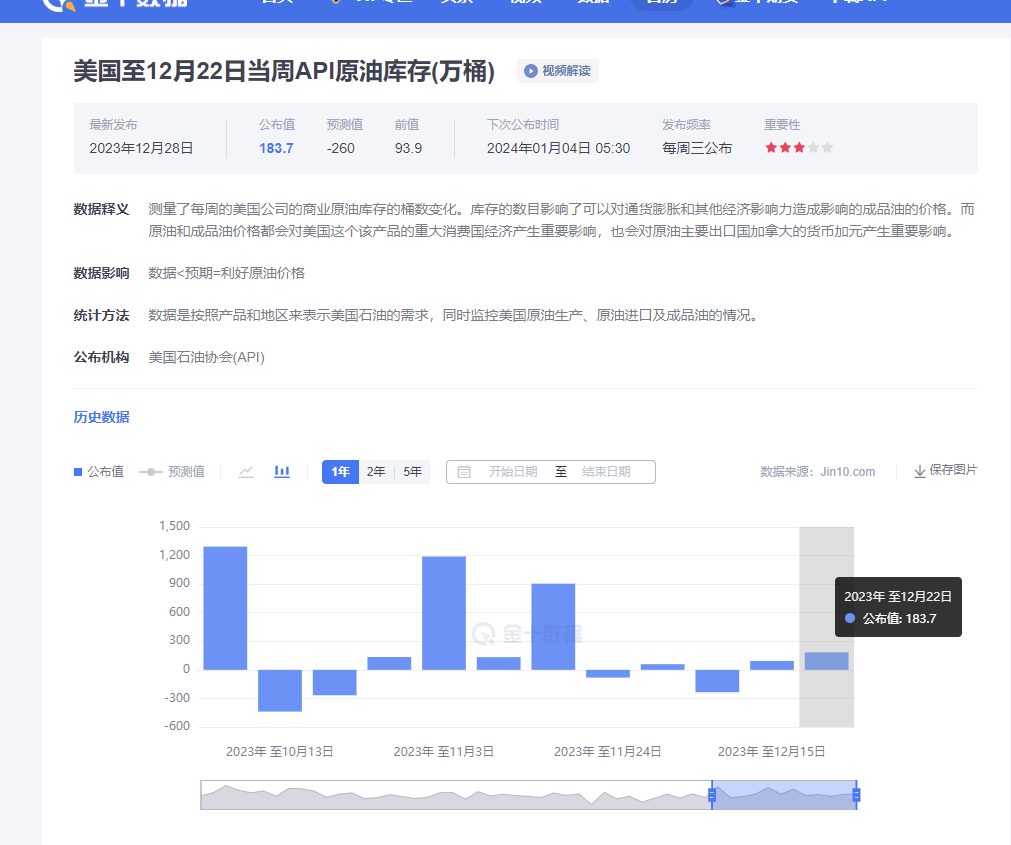Click the download icon next to 保存图片
Image resolution: width=1011 pixels, height=845 pixels.
(919, 471)
